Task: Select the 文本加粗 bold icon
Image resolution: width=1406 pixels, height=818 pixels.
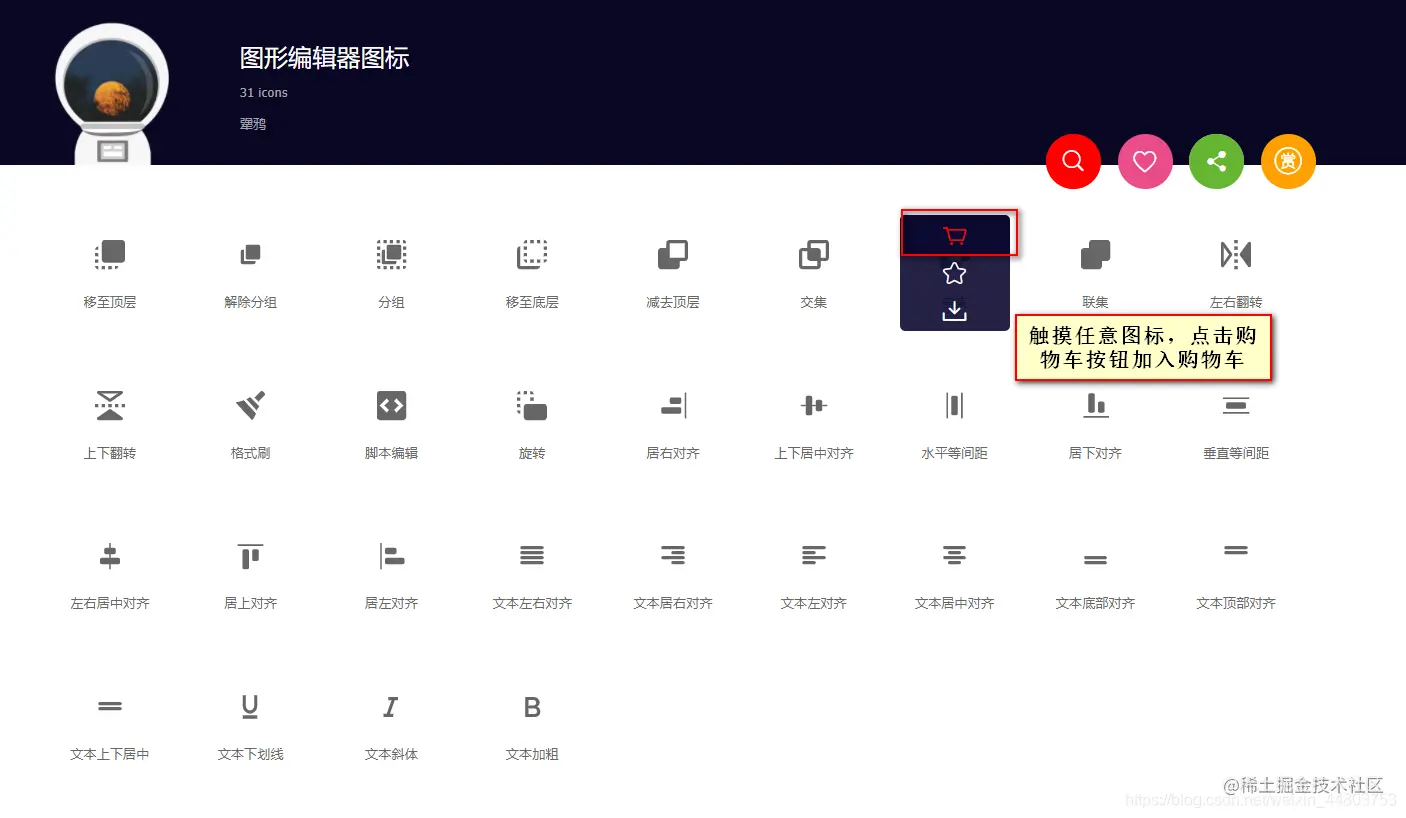Action: click(x=531, y=706)
